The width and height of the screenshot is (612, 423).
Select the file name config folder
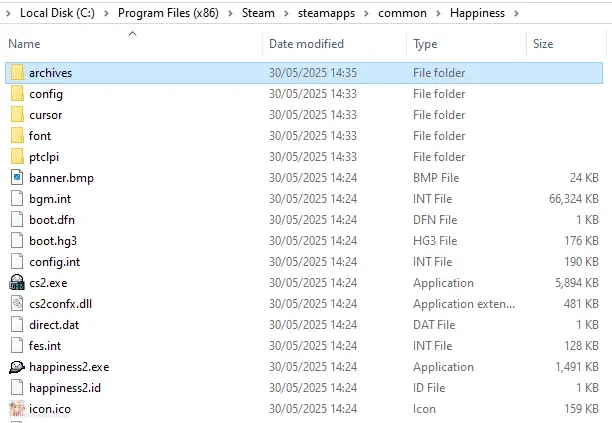[46, 94]
